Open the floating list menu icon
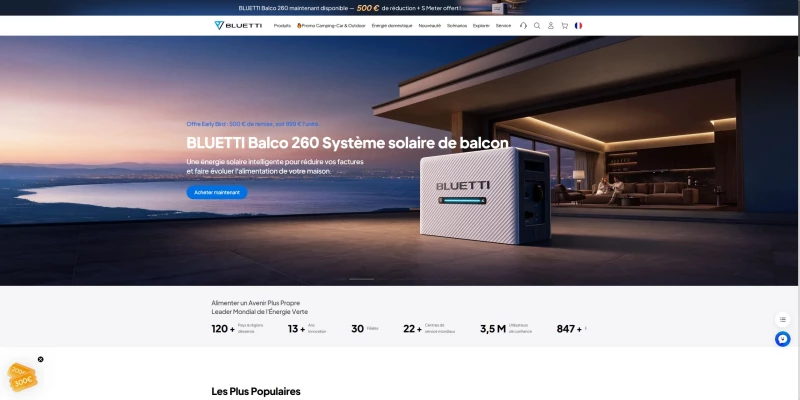Screen dimensions: 800x400 click(x=783, y=319)
